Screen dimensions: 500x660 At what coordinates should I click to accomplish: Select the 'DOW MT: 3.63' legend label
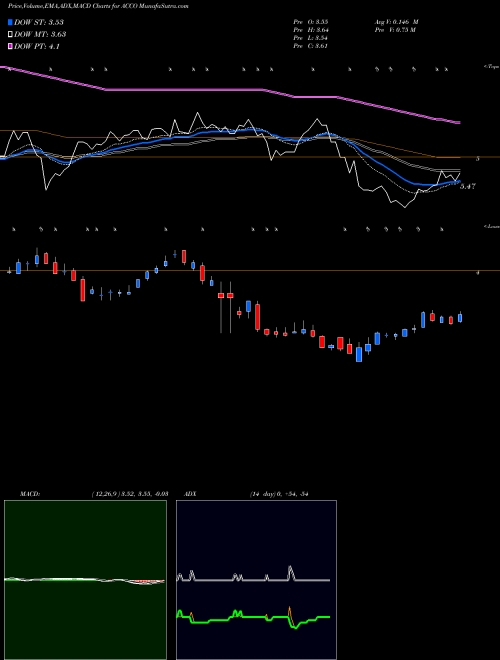40,35
